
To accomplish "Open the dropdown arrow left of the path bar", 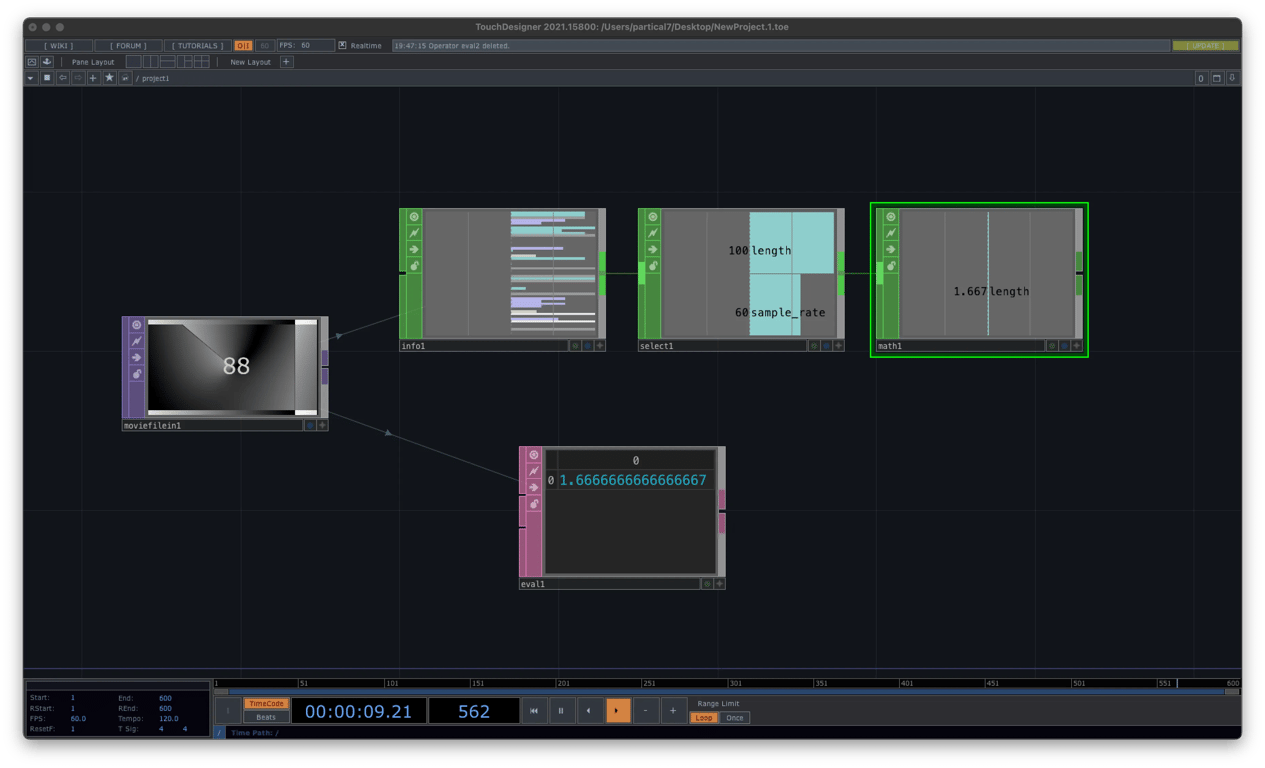I will tap(30, 77).
